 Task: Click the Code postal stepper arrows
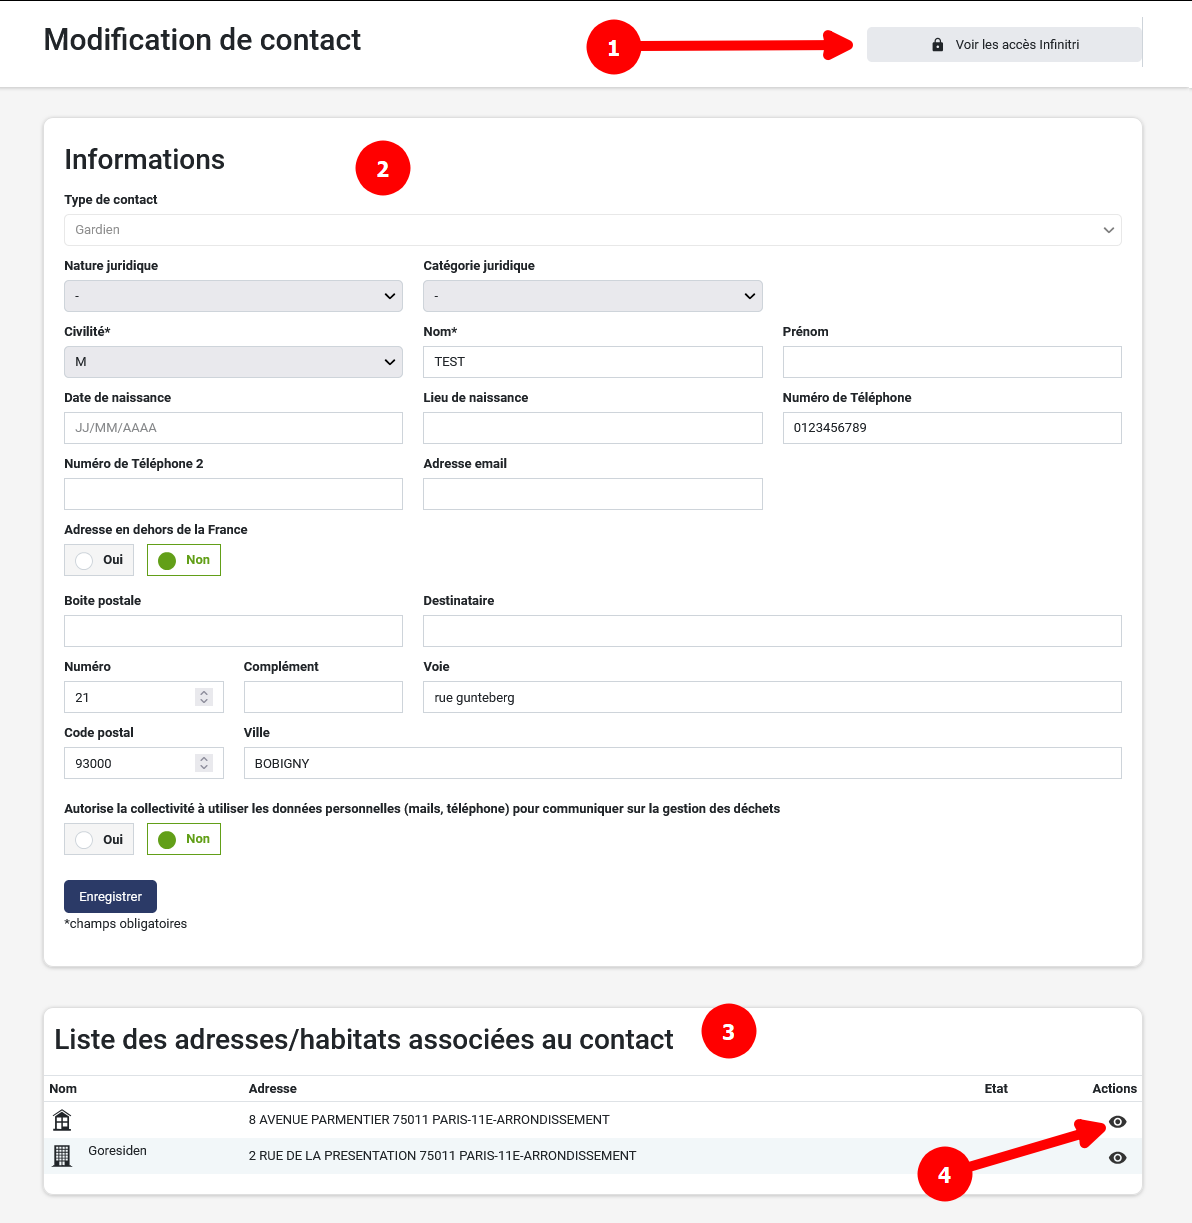pyautogui.click(x=204, y=763)
